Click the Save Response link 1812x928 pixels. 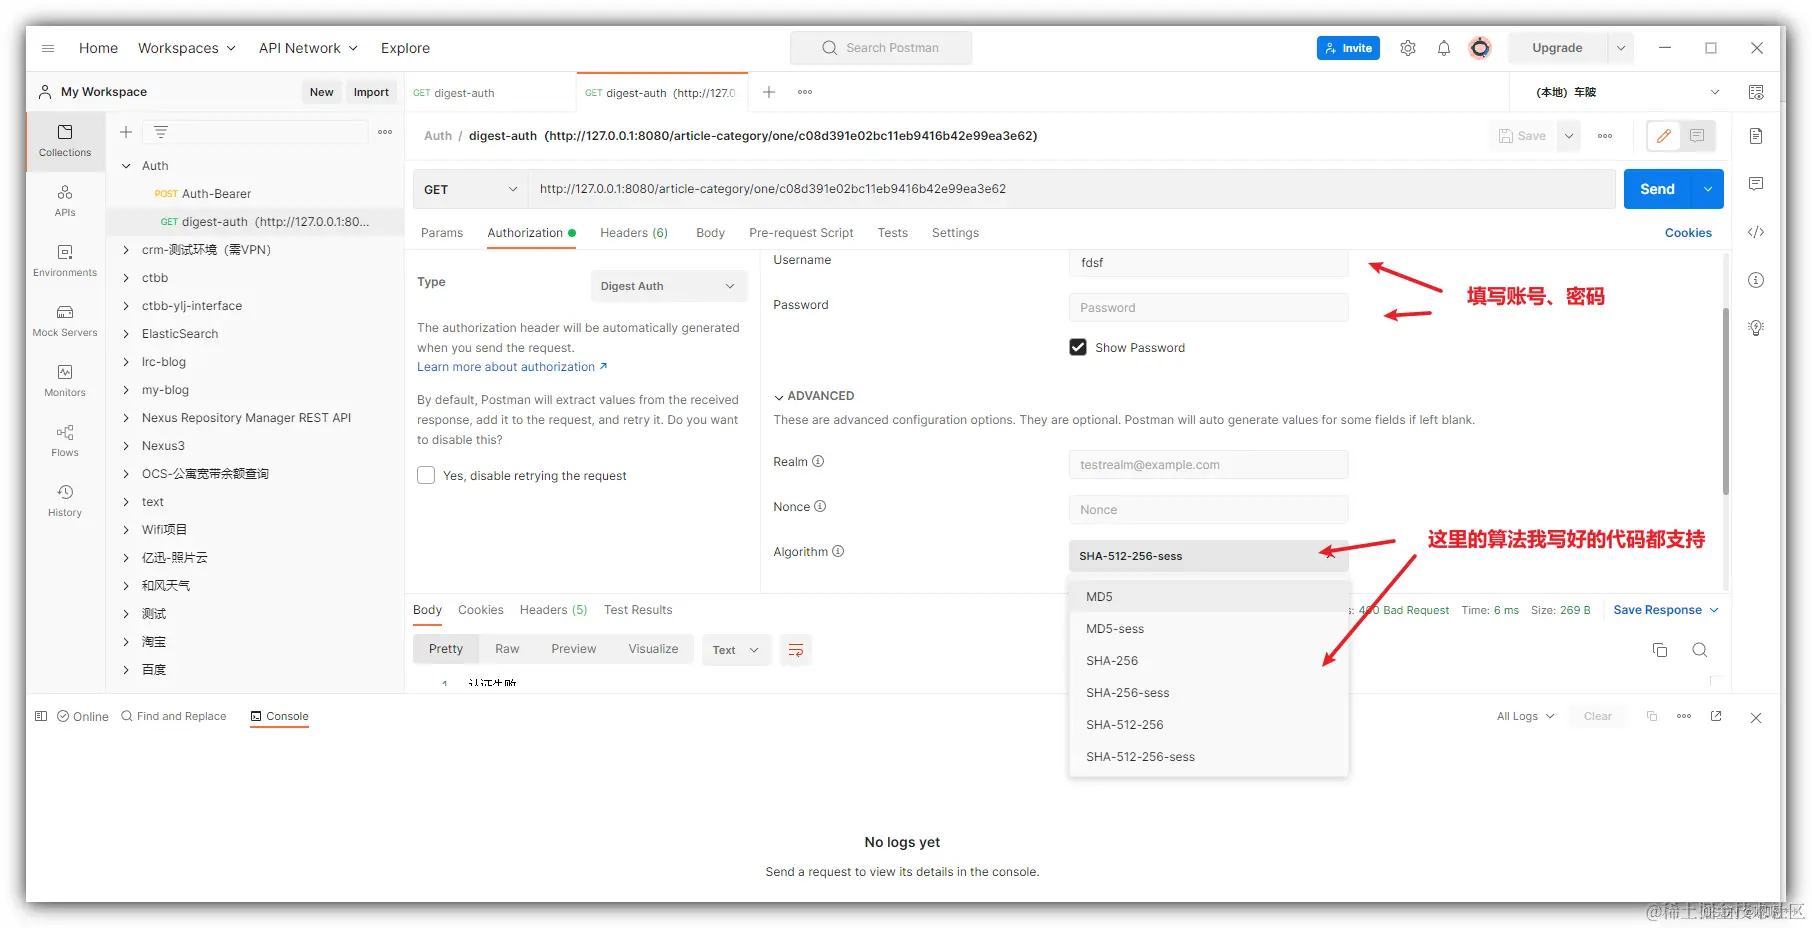1665,610
